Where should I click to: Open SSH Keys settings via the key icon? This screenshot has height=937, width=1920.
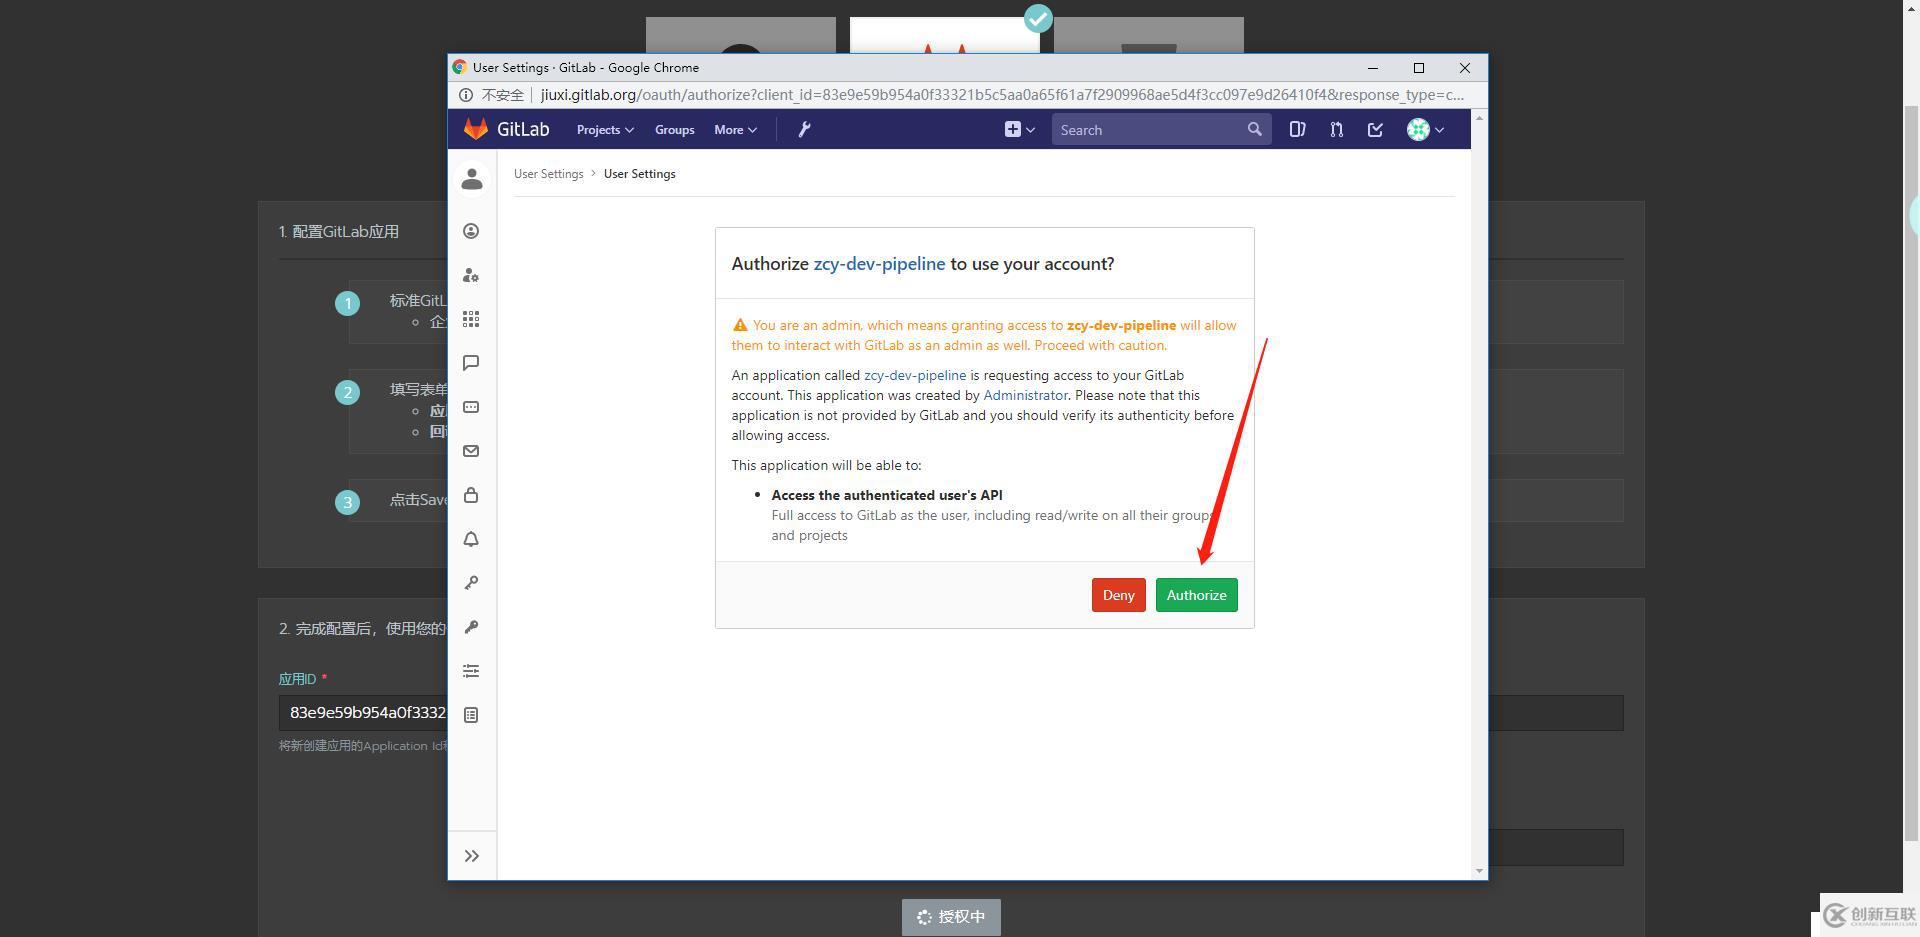point(471,583)
